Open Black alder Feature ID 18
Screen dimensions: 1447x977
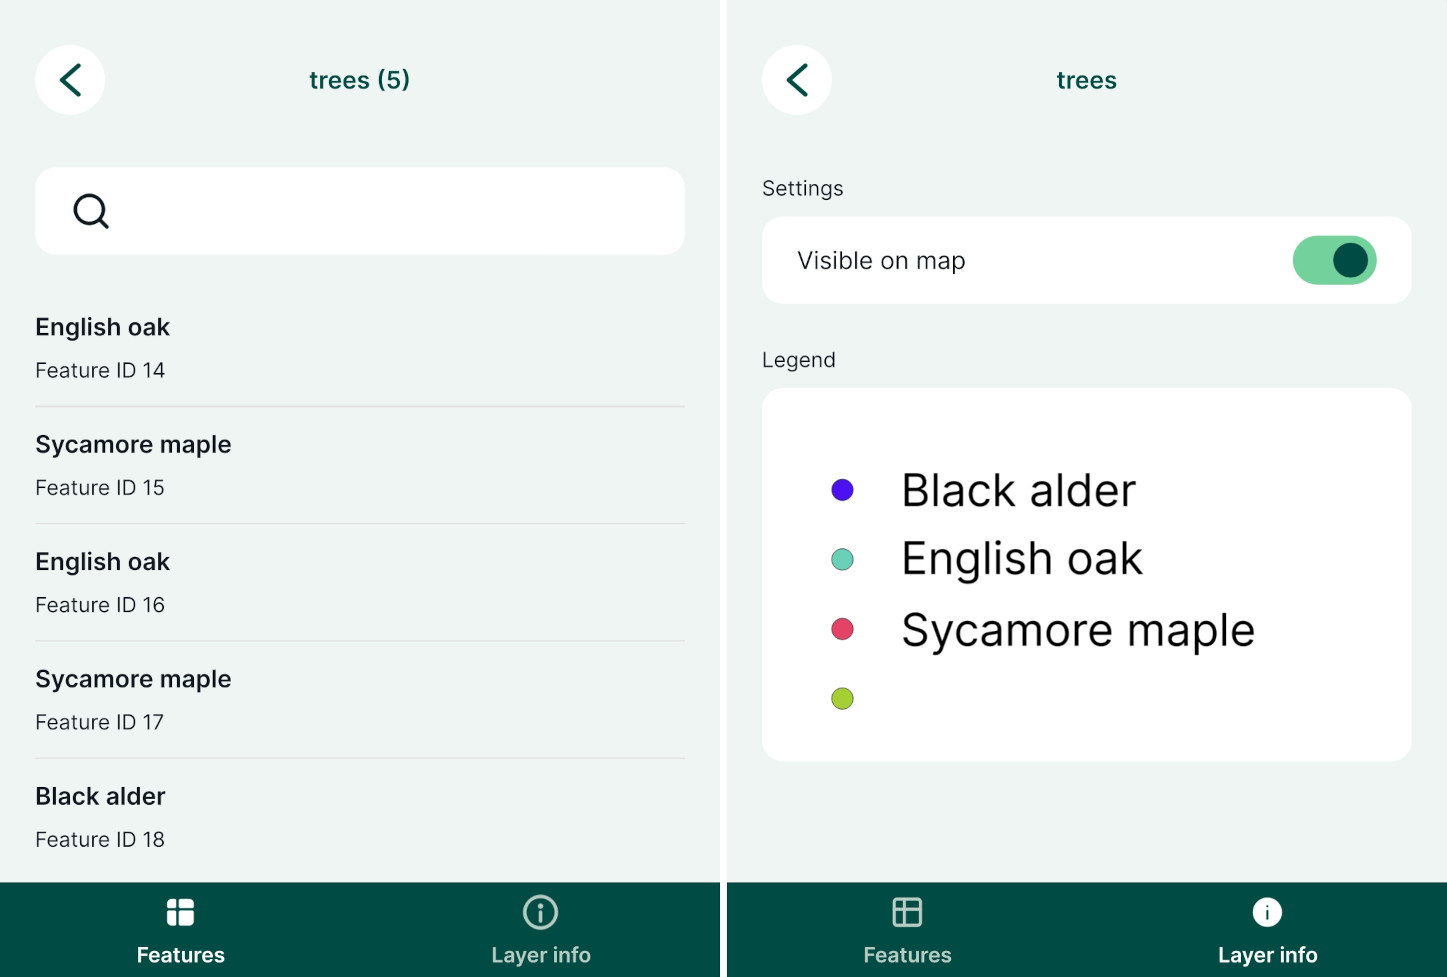coord(360,817)
